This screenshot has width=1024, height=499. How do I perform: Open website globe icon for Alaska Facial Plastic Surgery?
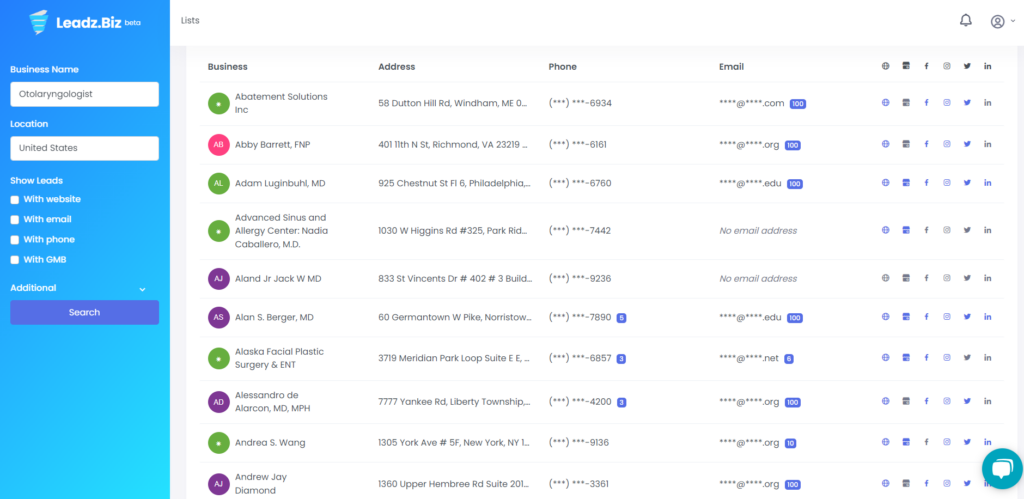tap(886, 358)
